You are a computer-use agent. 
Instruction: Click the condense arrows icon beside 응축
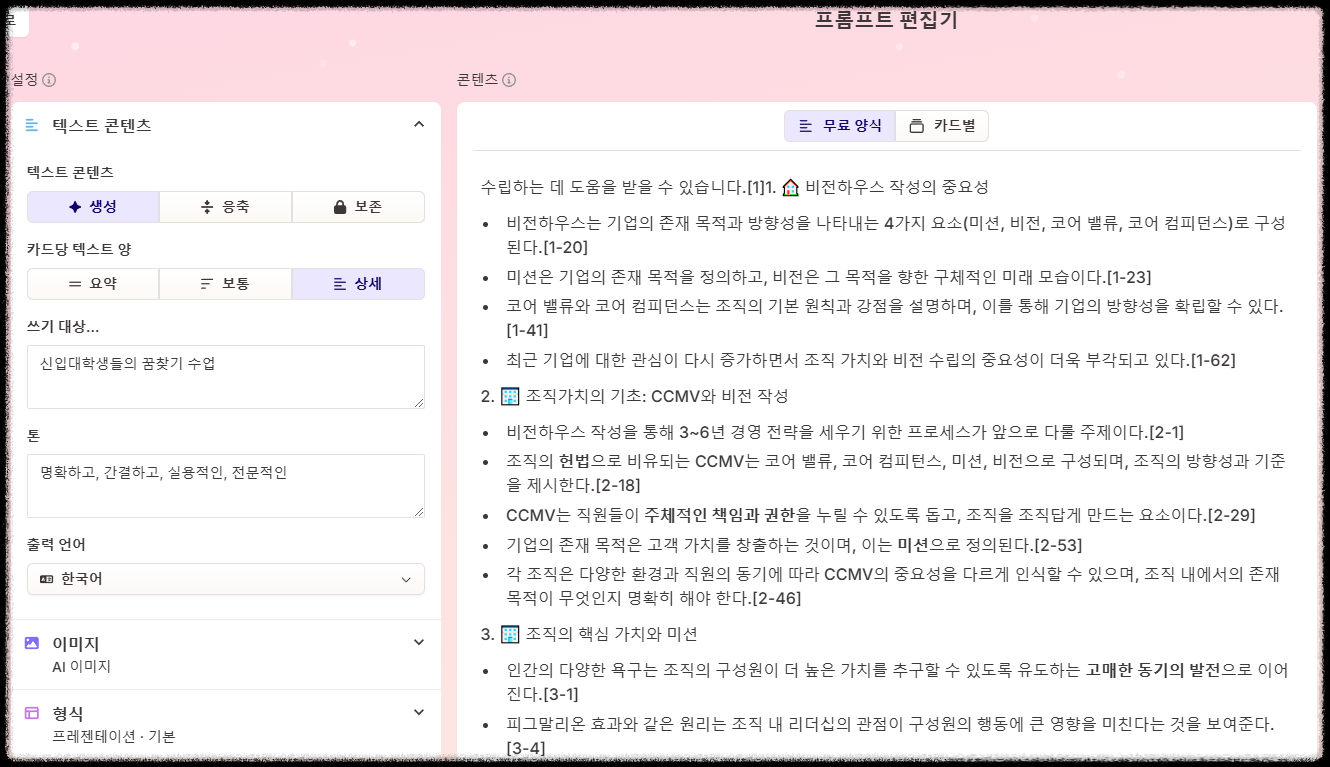point(207,206)
